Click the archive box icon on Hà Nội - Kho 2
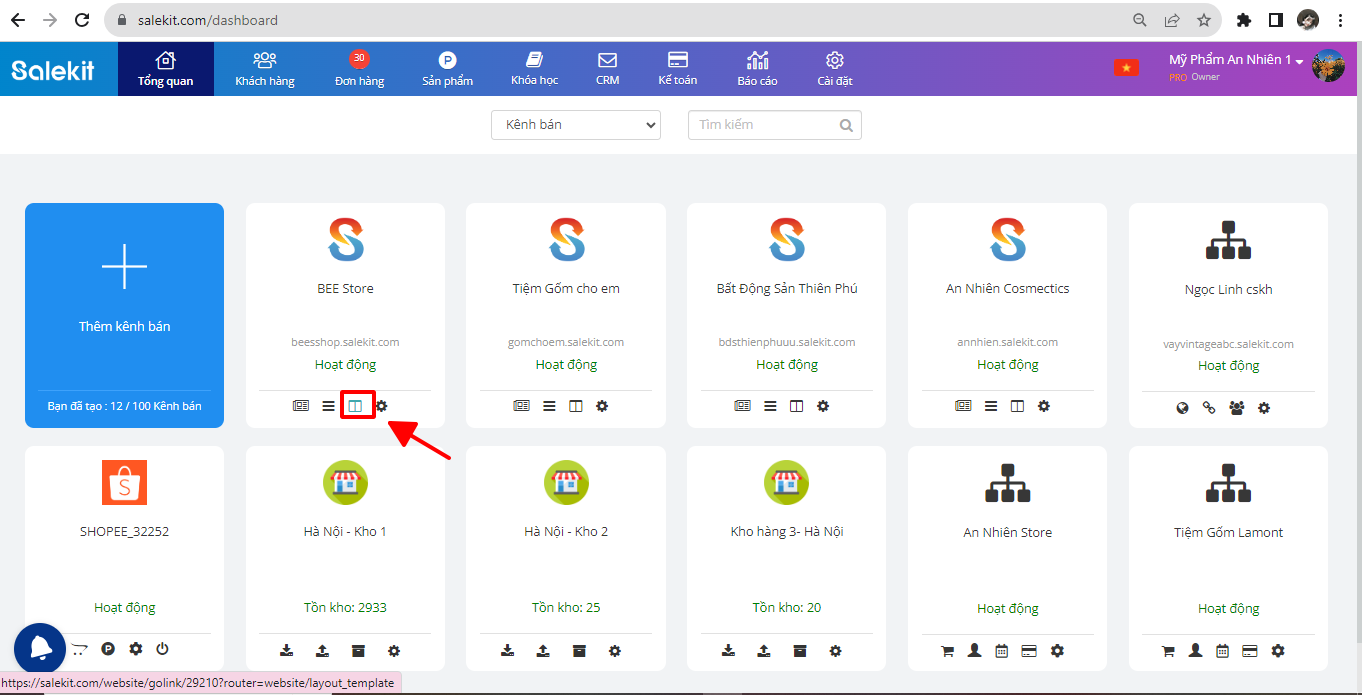 click(579, 650)
